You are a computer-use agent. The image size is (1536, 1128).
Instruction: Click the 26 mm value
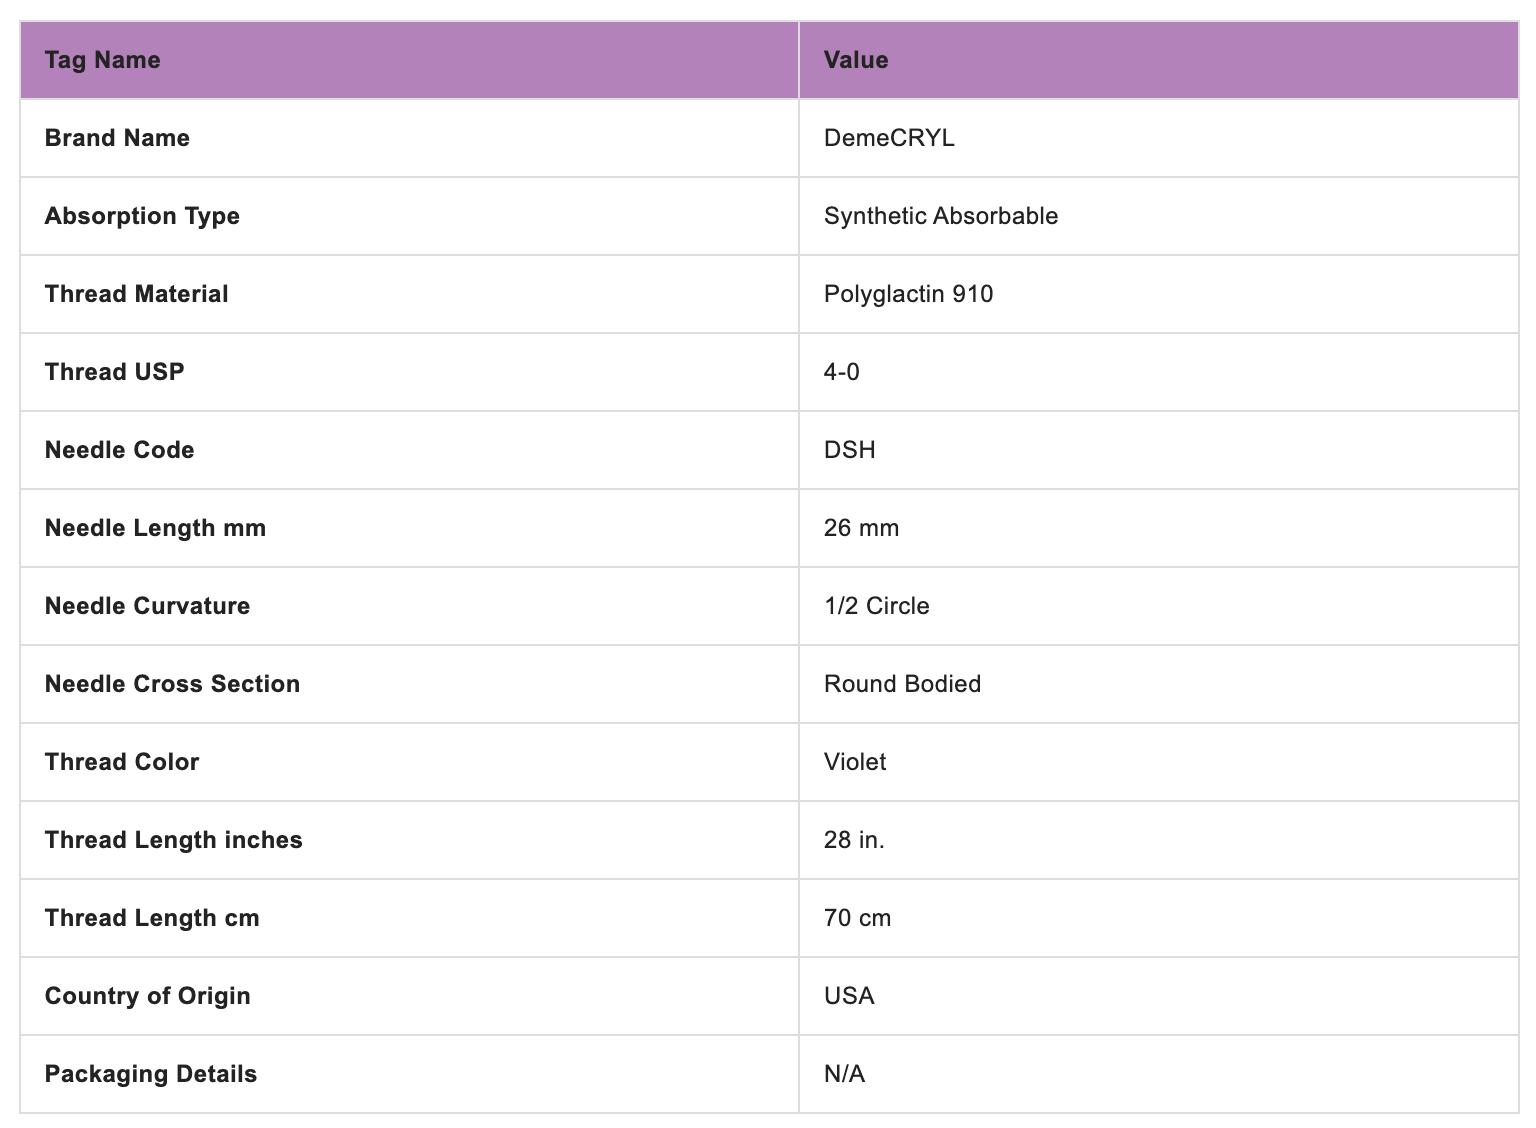click(x=861, y=528)
